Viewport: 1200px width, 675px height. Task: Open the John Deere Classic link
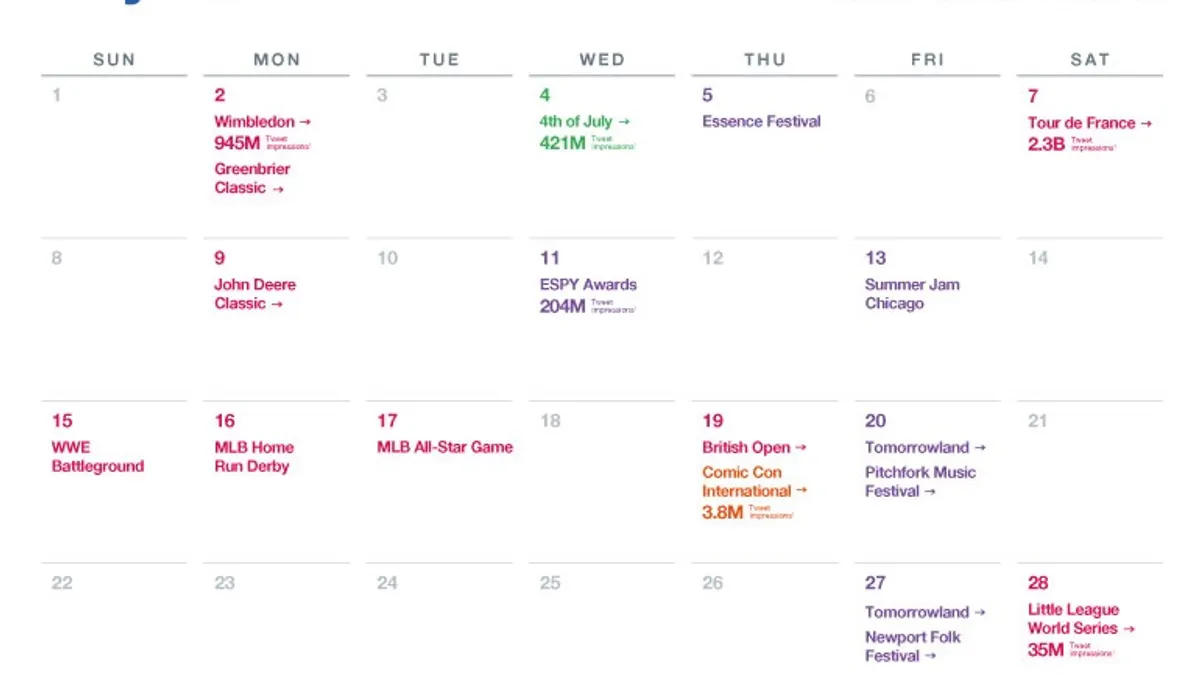pyautogui.click(x=255, y=294)
